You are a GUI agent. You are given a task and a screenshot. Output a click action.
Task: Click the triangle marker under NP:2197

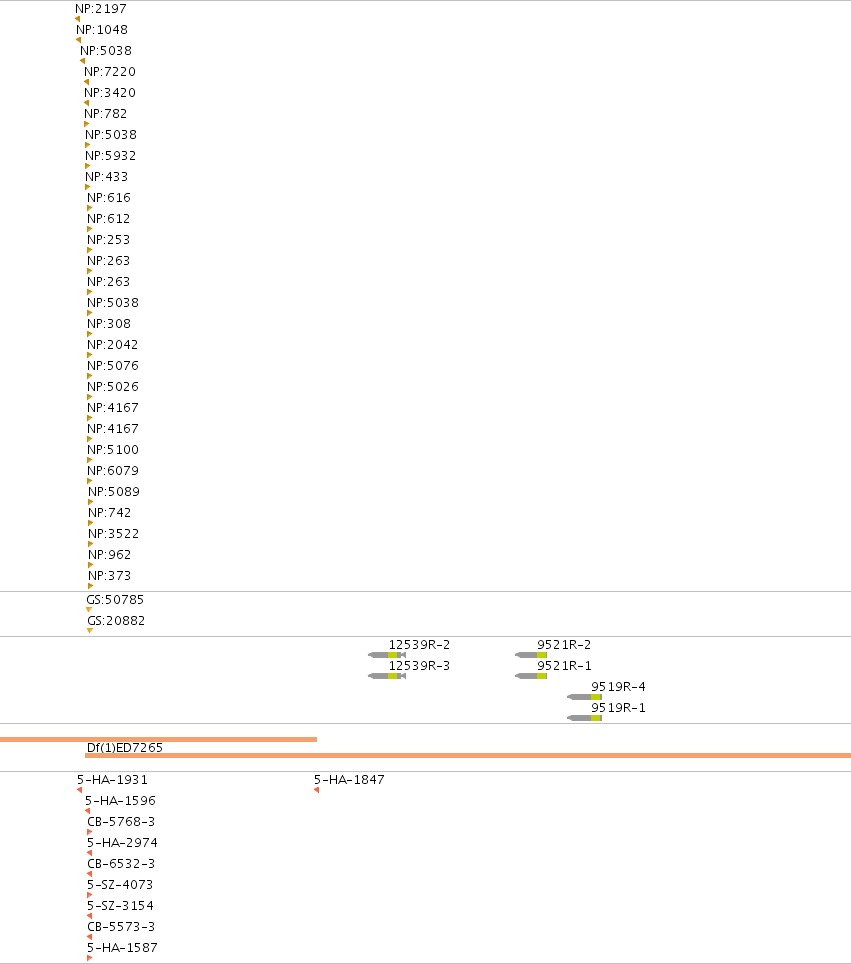click(x=77, y=19)
